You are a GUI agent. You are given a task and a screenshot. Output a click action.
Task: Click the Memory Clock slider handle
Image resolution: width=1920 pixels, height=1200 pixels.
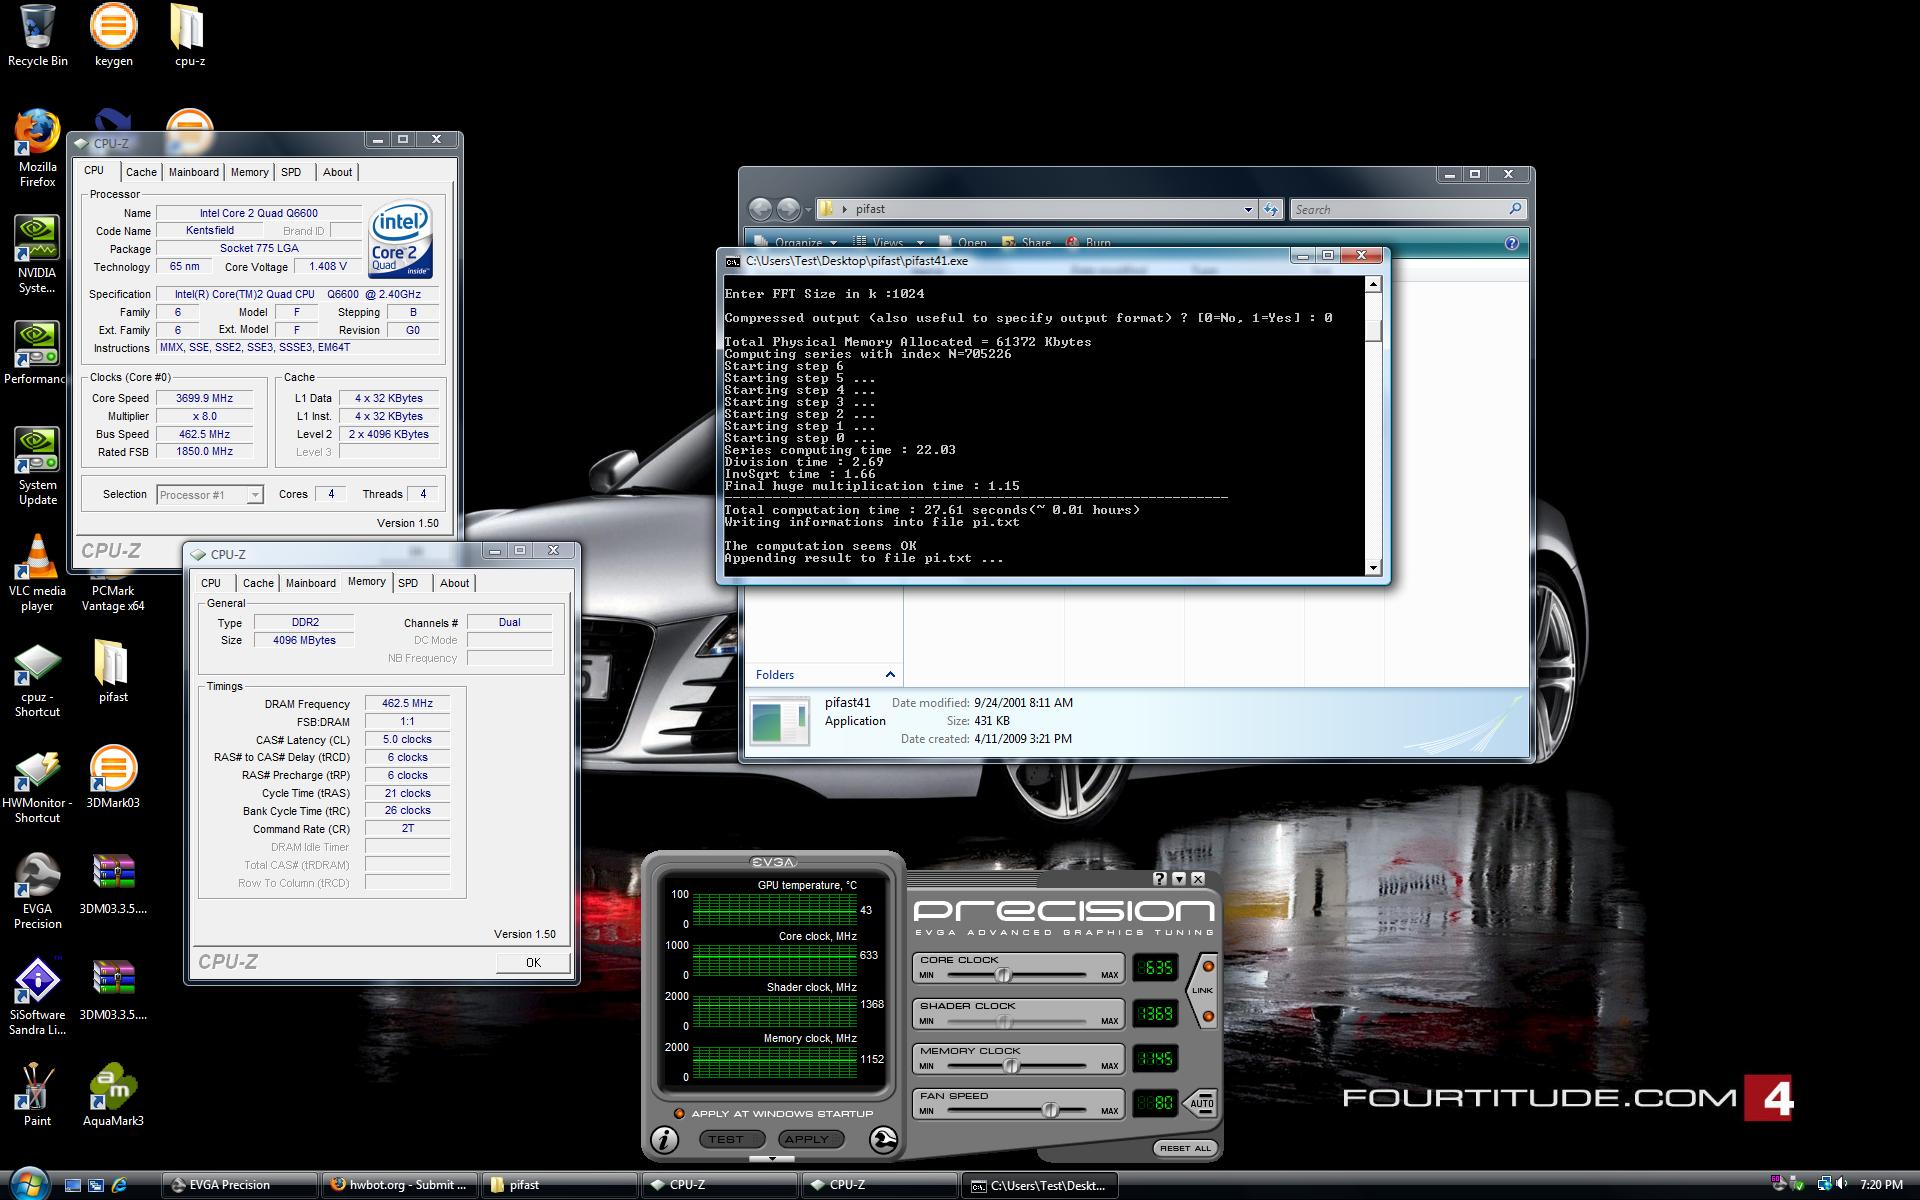click(x=1011, y=1066)
